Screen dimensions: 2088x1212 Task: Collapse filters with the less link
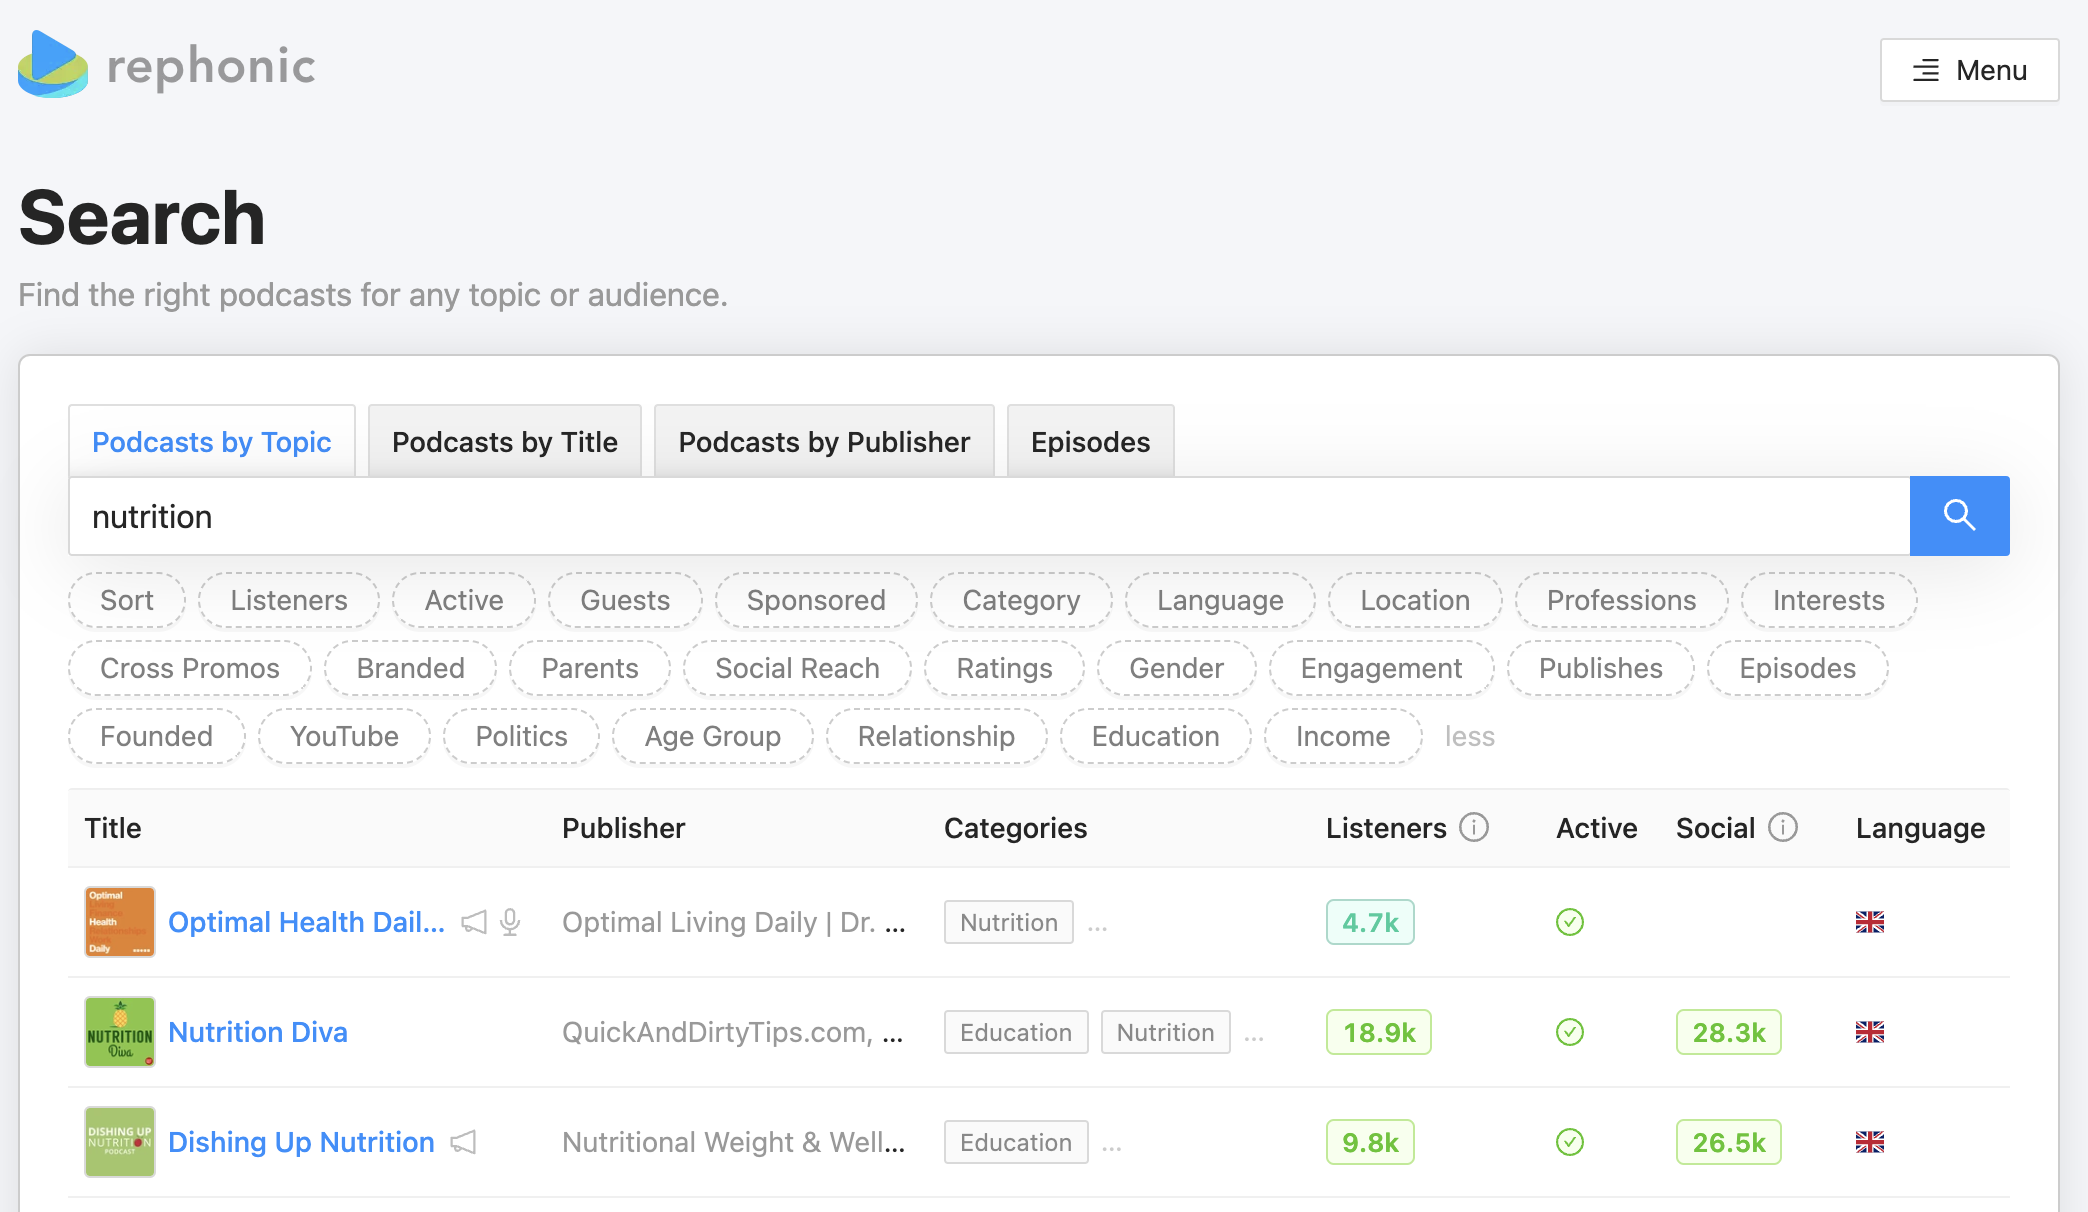(1469, 736)
